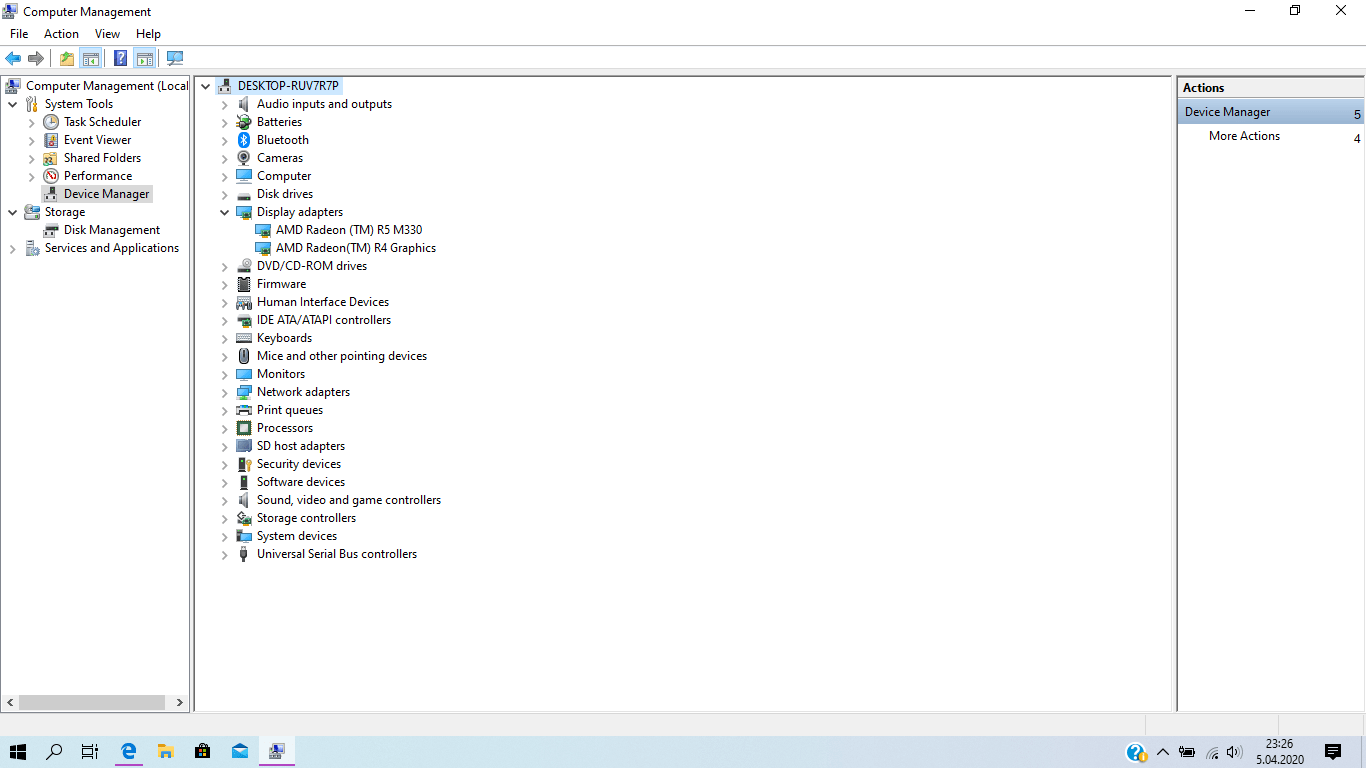This screenshot has width=1366, height=768.
Task: Expand the Bluetooth category
Action: click(225, 140)
